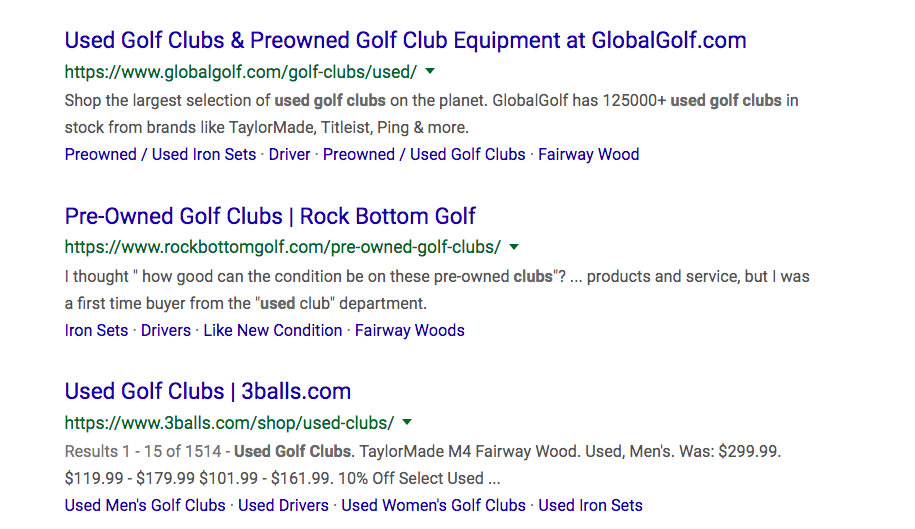915x529 pixels.
Task: Open the Used Golf Clubs 3balls.com title
Action: tap(208, 391)
